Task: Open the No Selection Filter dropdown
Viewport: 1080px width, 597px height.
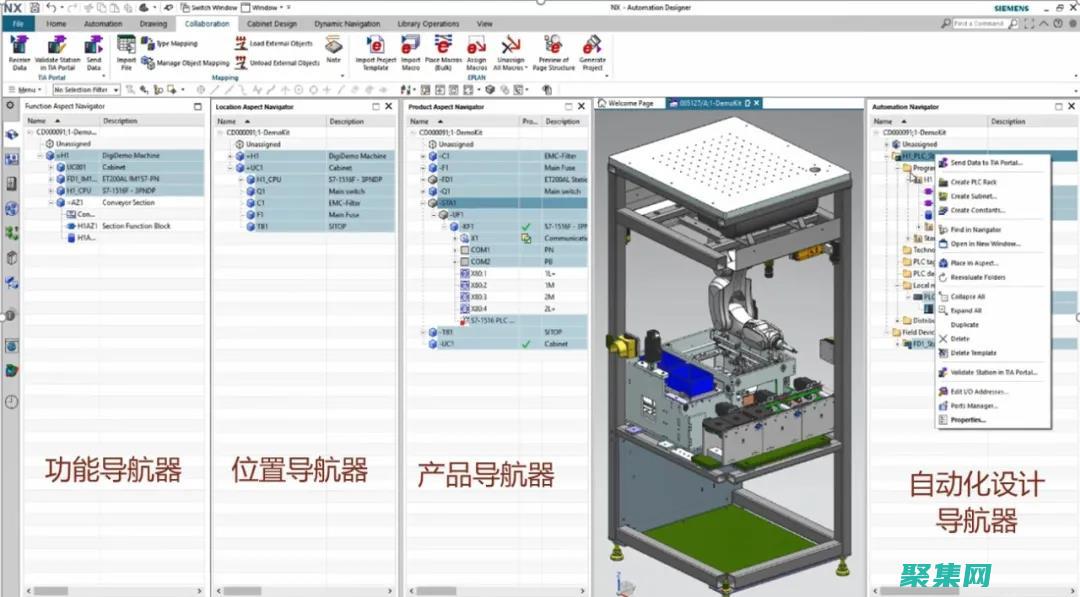Action: tap(87, 90)
